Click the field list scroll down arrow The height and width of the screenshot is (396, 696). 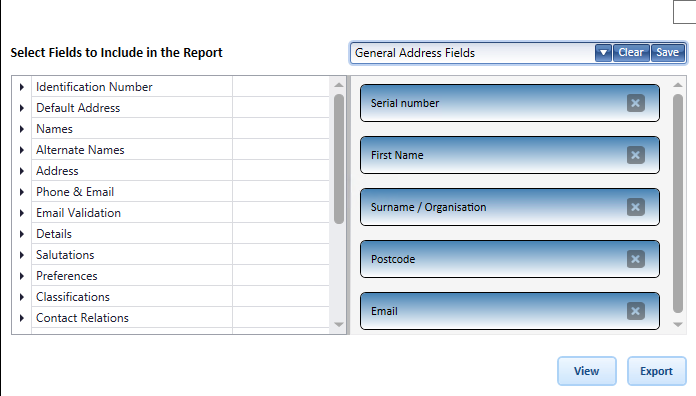click(339, 325)
